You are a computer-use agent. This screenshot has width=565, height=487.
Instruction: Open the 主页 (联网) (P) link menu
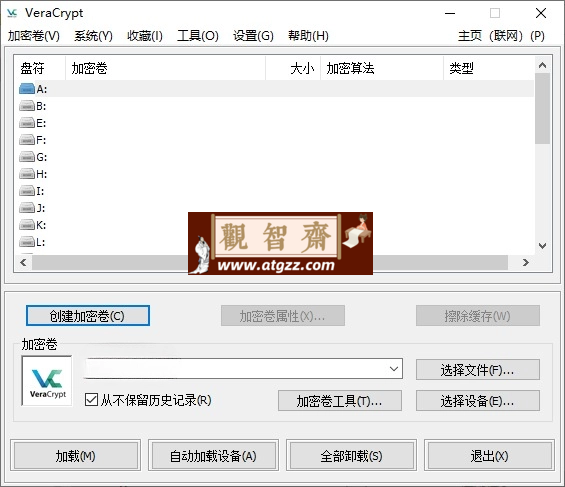click(501, 36)
